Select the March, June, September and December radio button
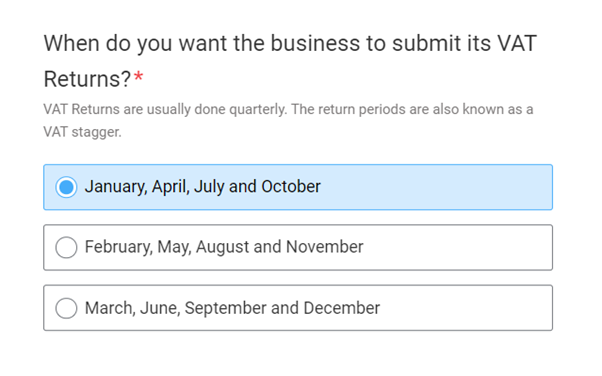This screenshot has width=602, height=376. 66,308
